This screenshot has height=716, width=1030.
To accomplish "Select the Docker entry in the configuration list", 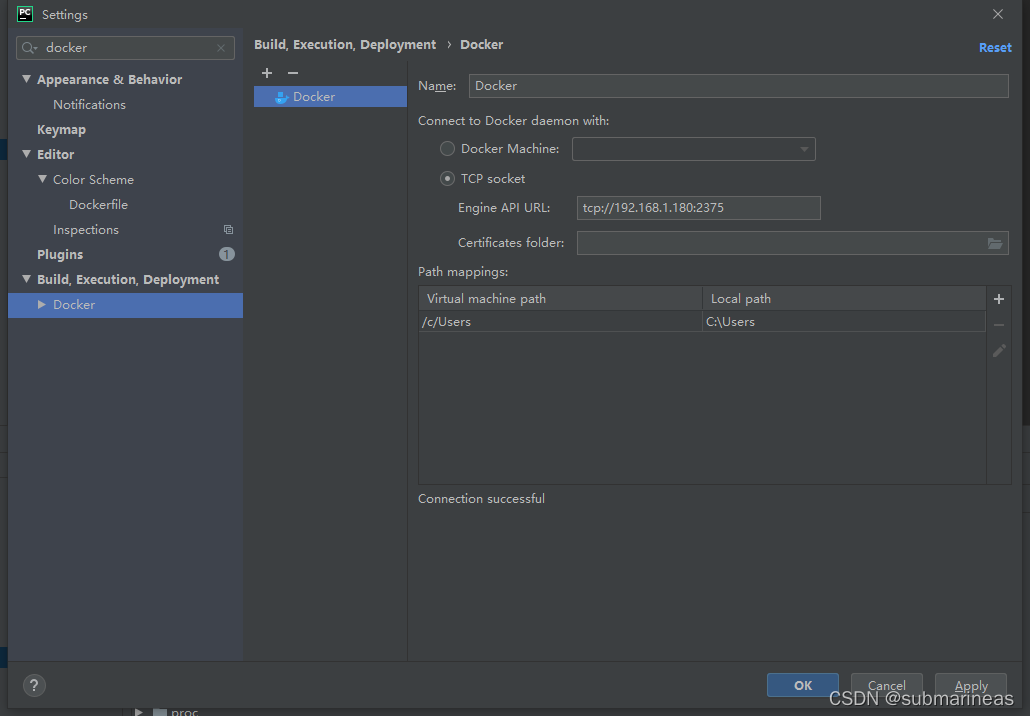I will pos(330,97).
